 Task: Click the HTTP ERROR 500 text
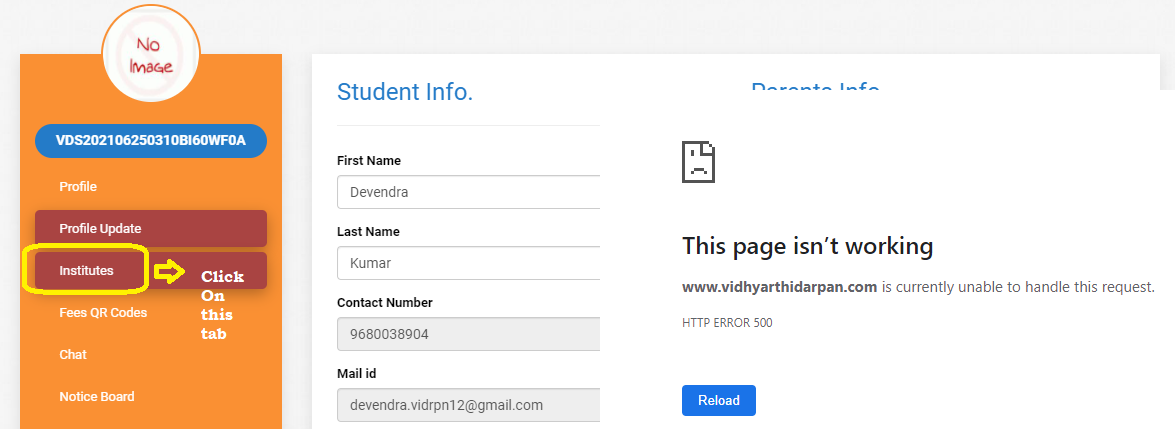pos(727,323)
